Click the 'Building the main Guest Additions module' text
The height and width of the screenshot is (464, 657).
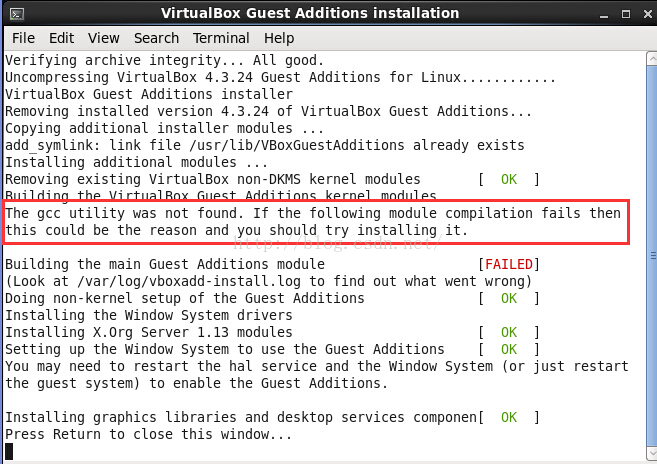[165, 264]
